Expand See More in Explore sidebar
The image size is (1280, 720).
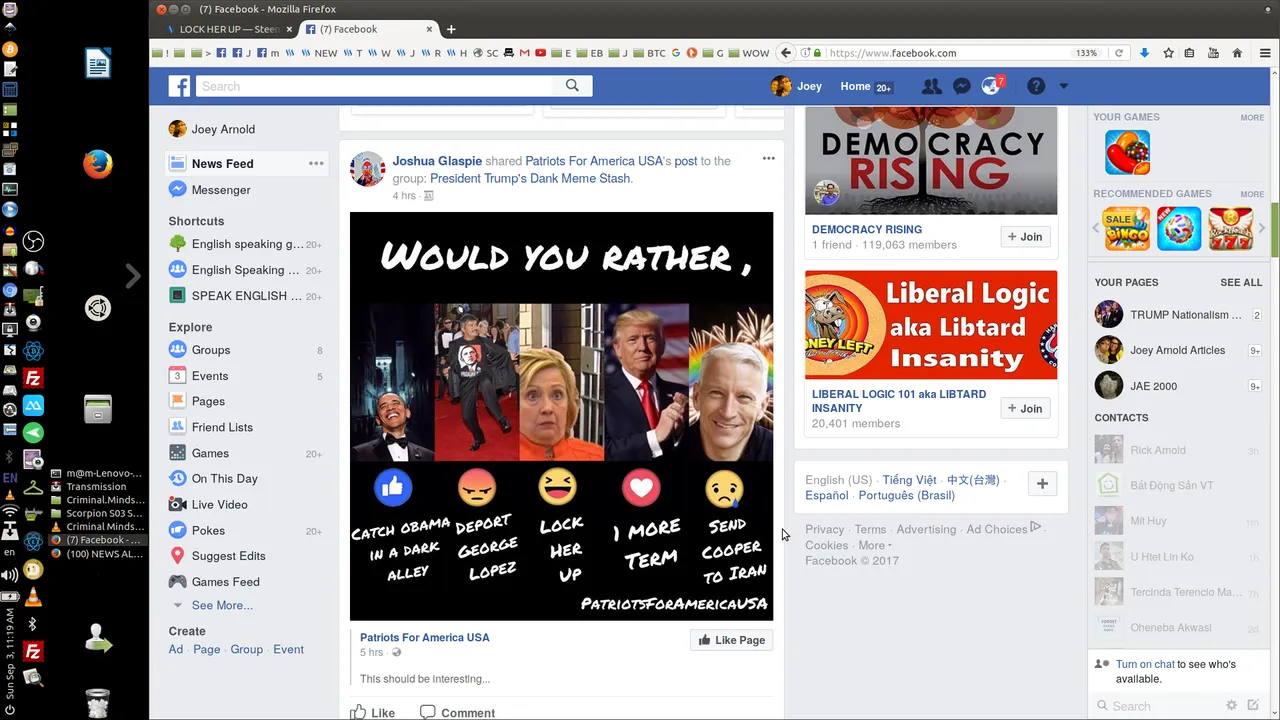coord(222,605)
